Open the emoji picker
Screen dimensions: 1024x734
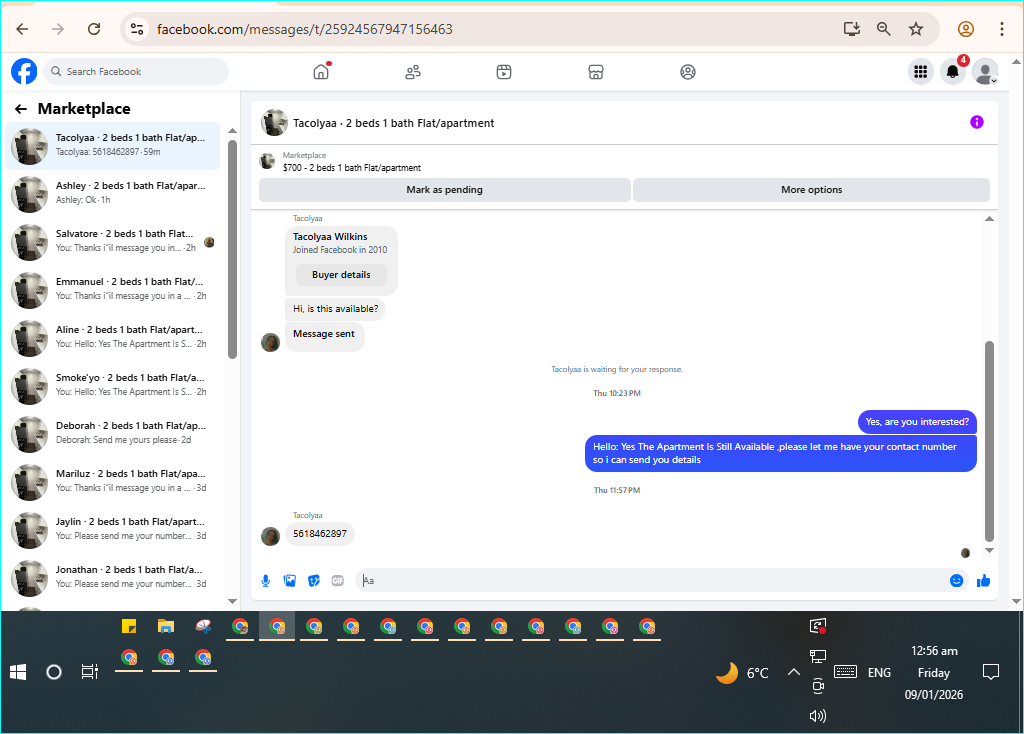coord(956,581)
